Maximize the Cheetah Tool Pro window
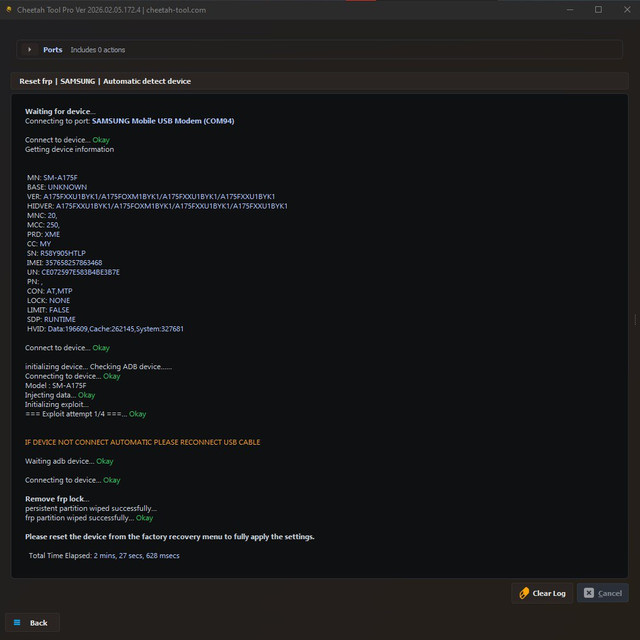 pyautogui.click(x=598, y=10)
